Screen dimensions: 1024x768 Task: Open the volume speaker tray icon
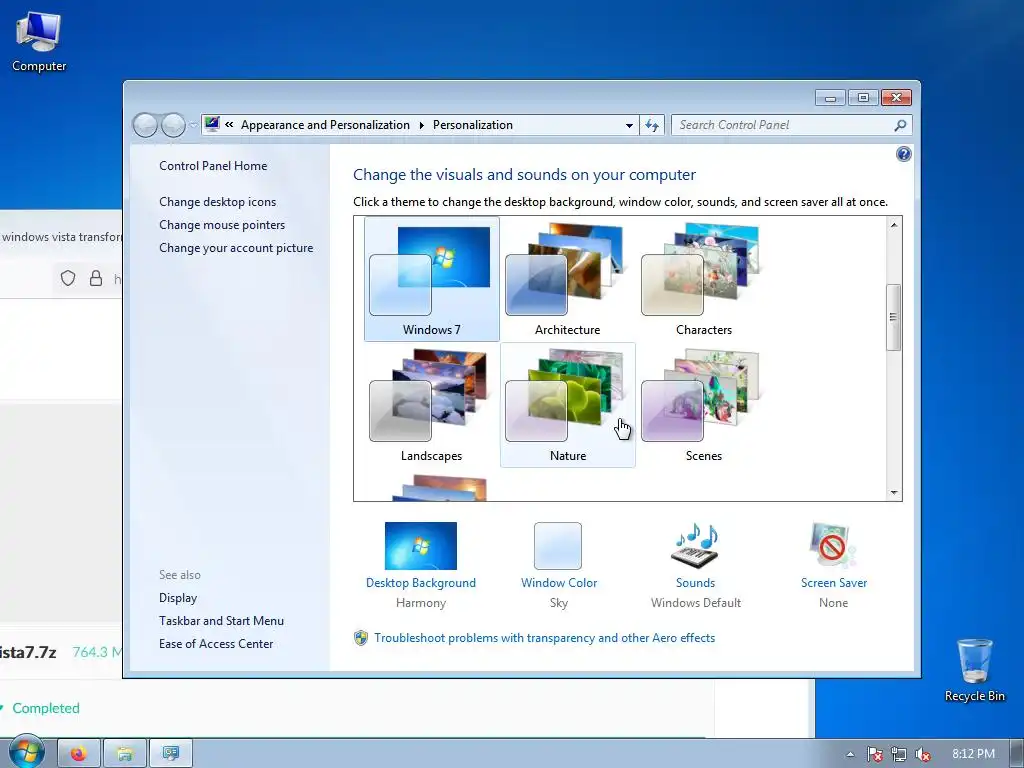923,754
